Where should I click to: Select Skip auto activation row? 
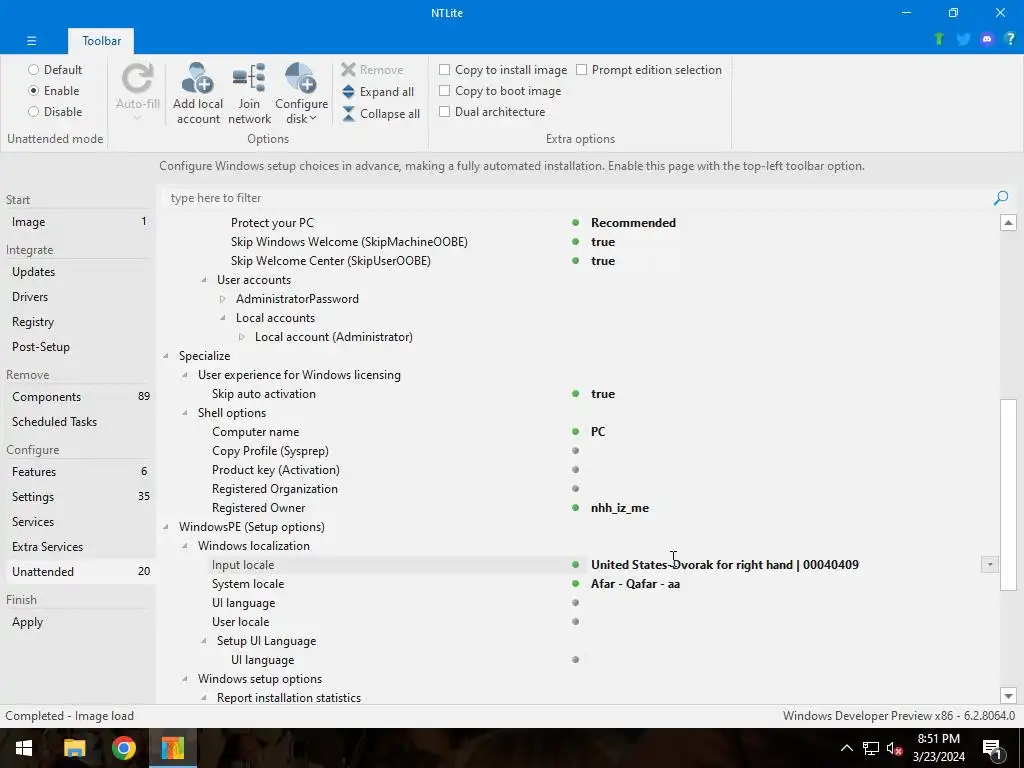(578, 394)
